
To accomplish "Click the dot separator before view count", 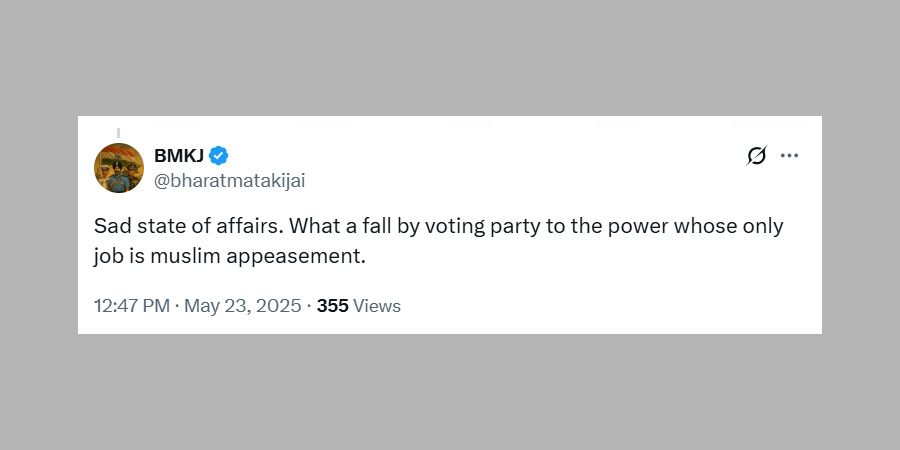I will (309, 306).
